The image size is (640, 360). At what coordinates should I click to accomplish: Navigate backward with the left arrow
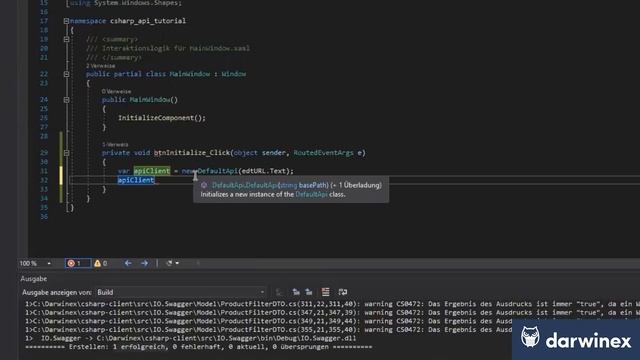(x=128, y=263)
